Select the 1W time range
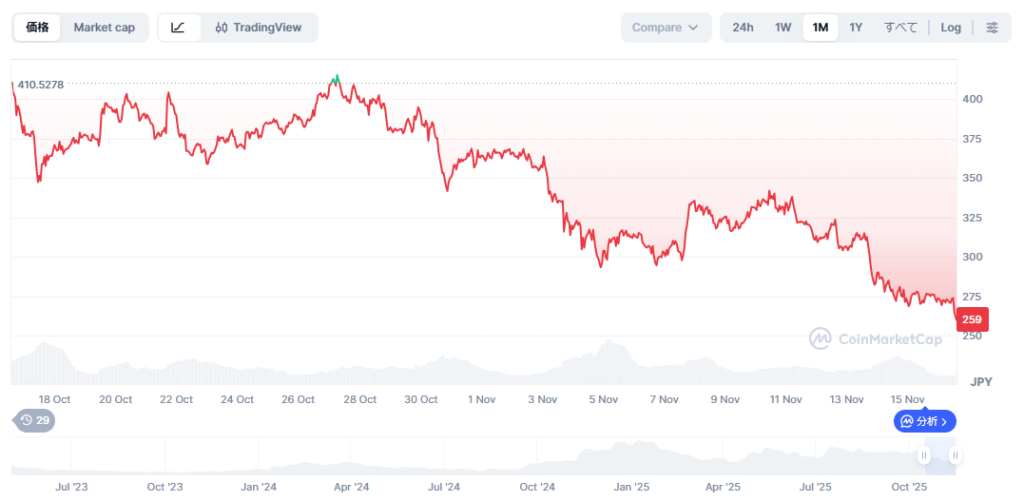The width and height of the screenshot is (1024, 501). pyautogui.click(x=783, y=27)
